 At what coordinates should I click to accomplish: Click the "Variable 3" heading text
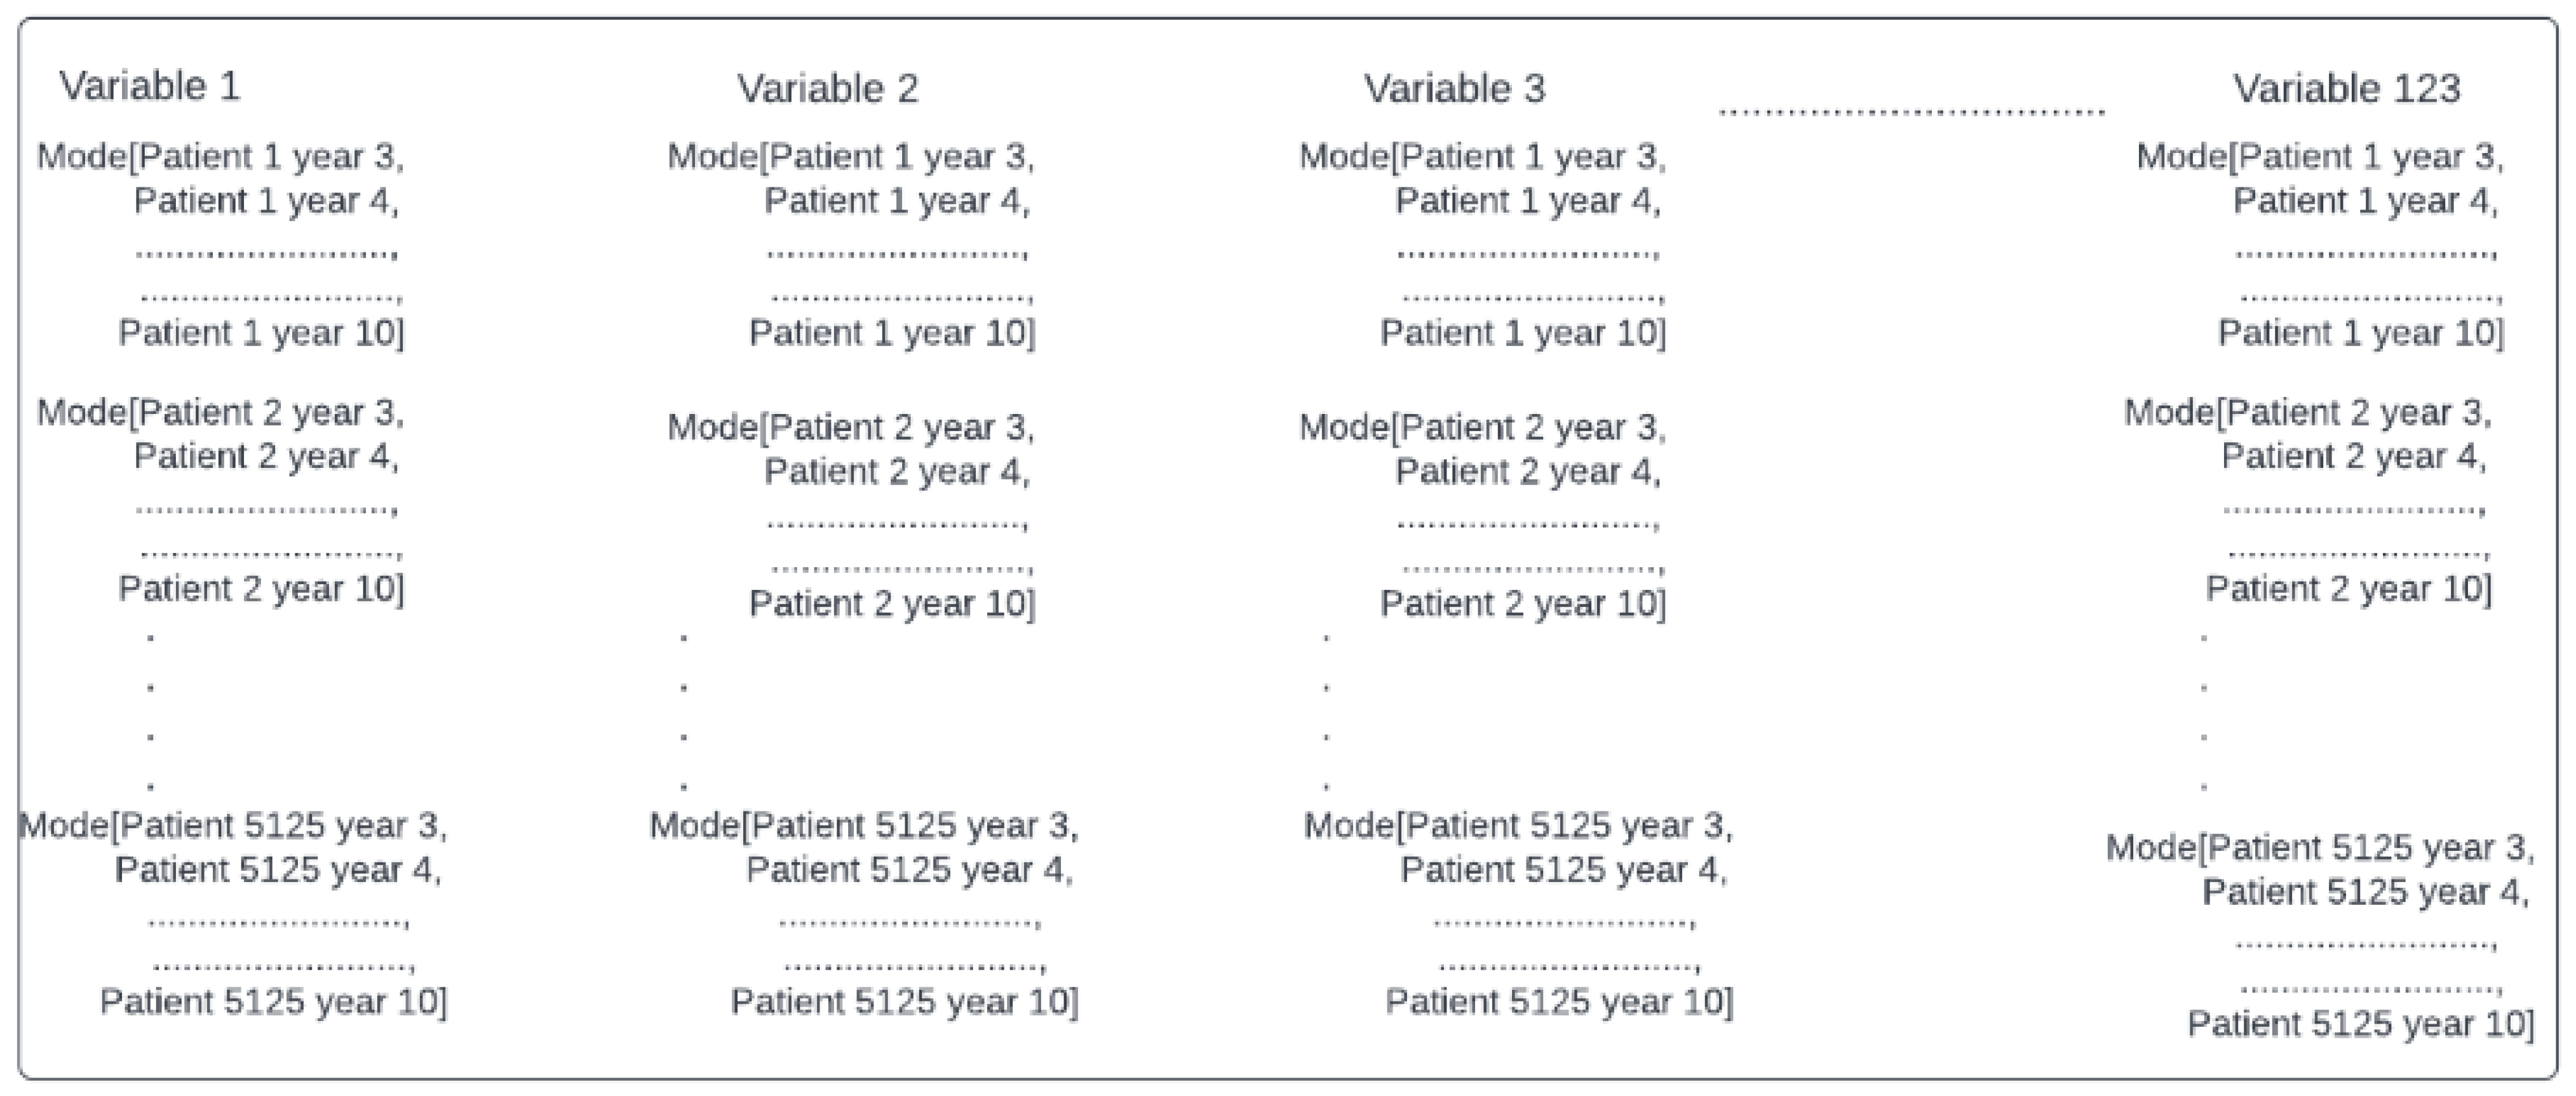tap(1454, 89)
